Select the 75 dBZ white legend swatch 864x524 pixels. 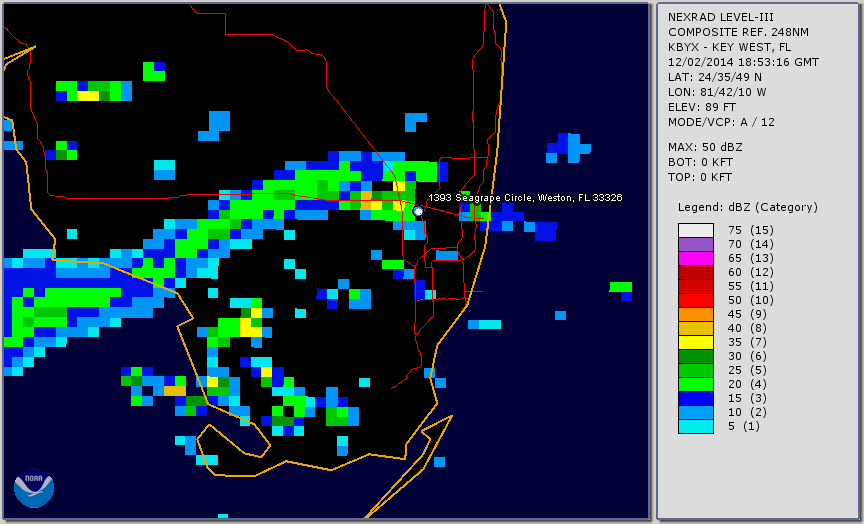[x=696, y=230]
